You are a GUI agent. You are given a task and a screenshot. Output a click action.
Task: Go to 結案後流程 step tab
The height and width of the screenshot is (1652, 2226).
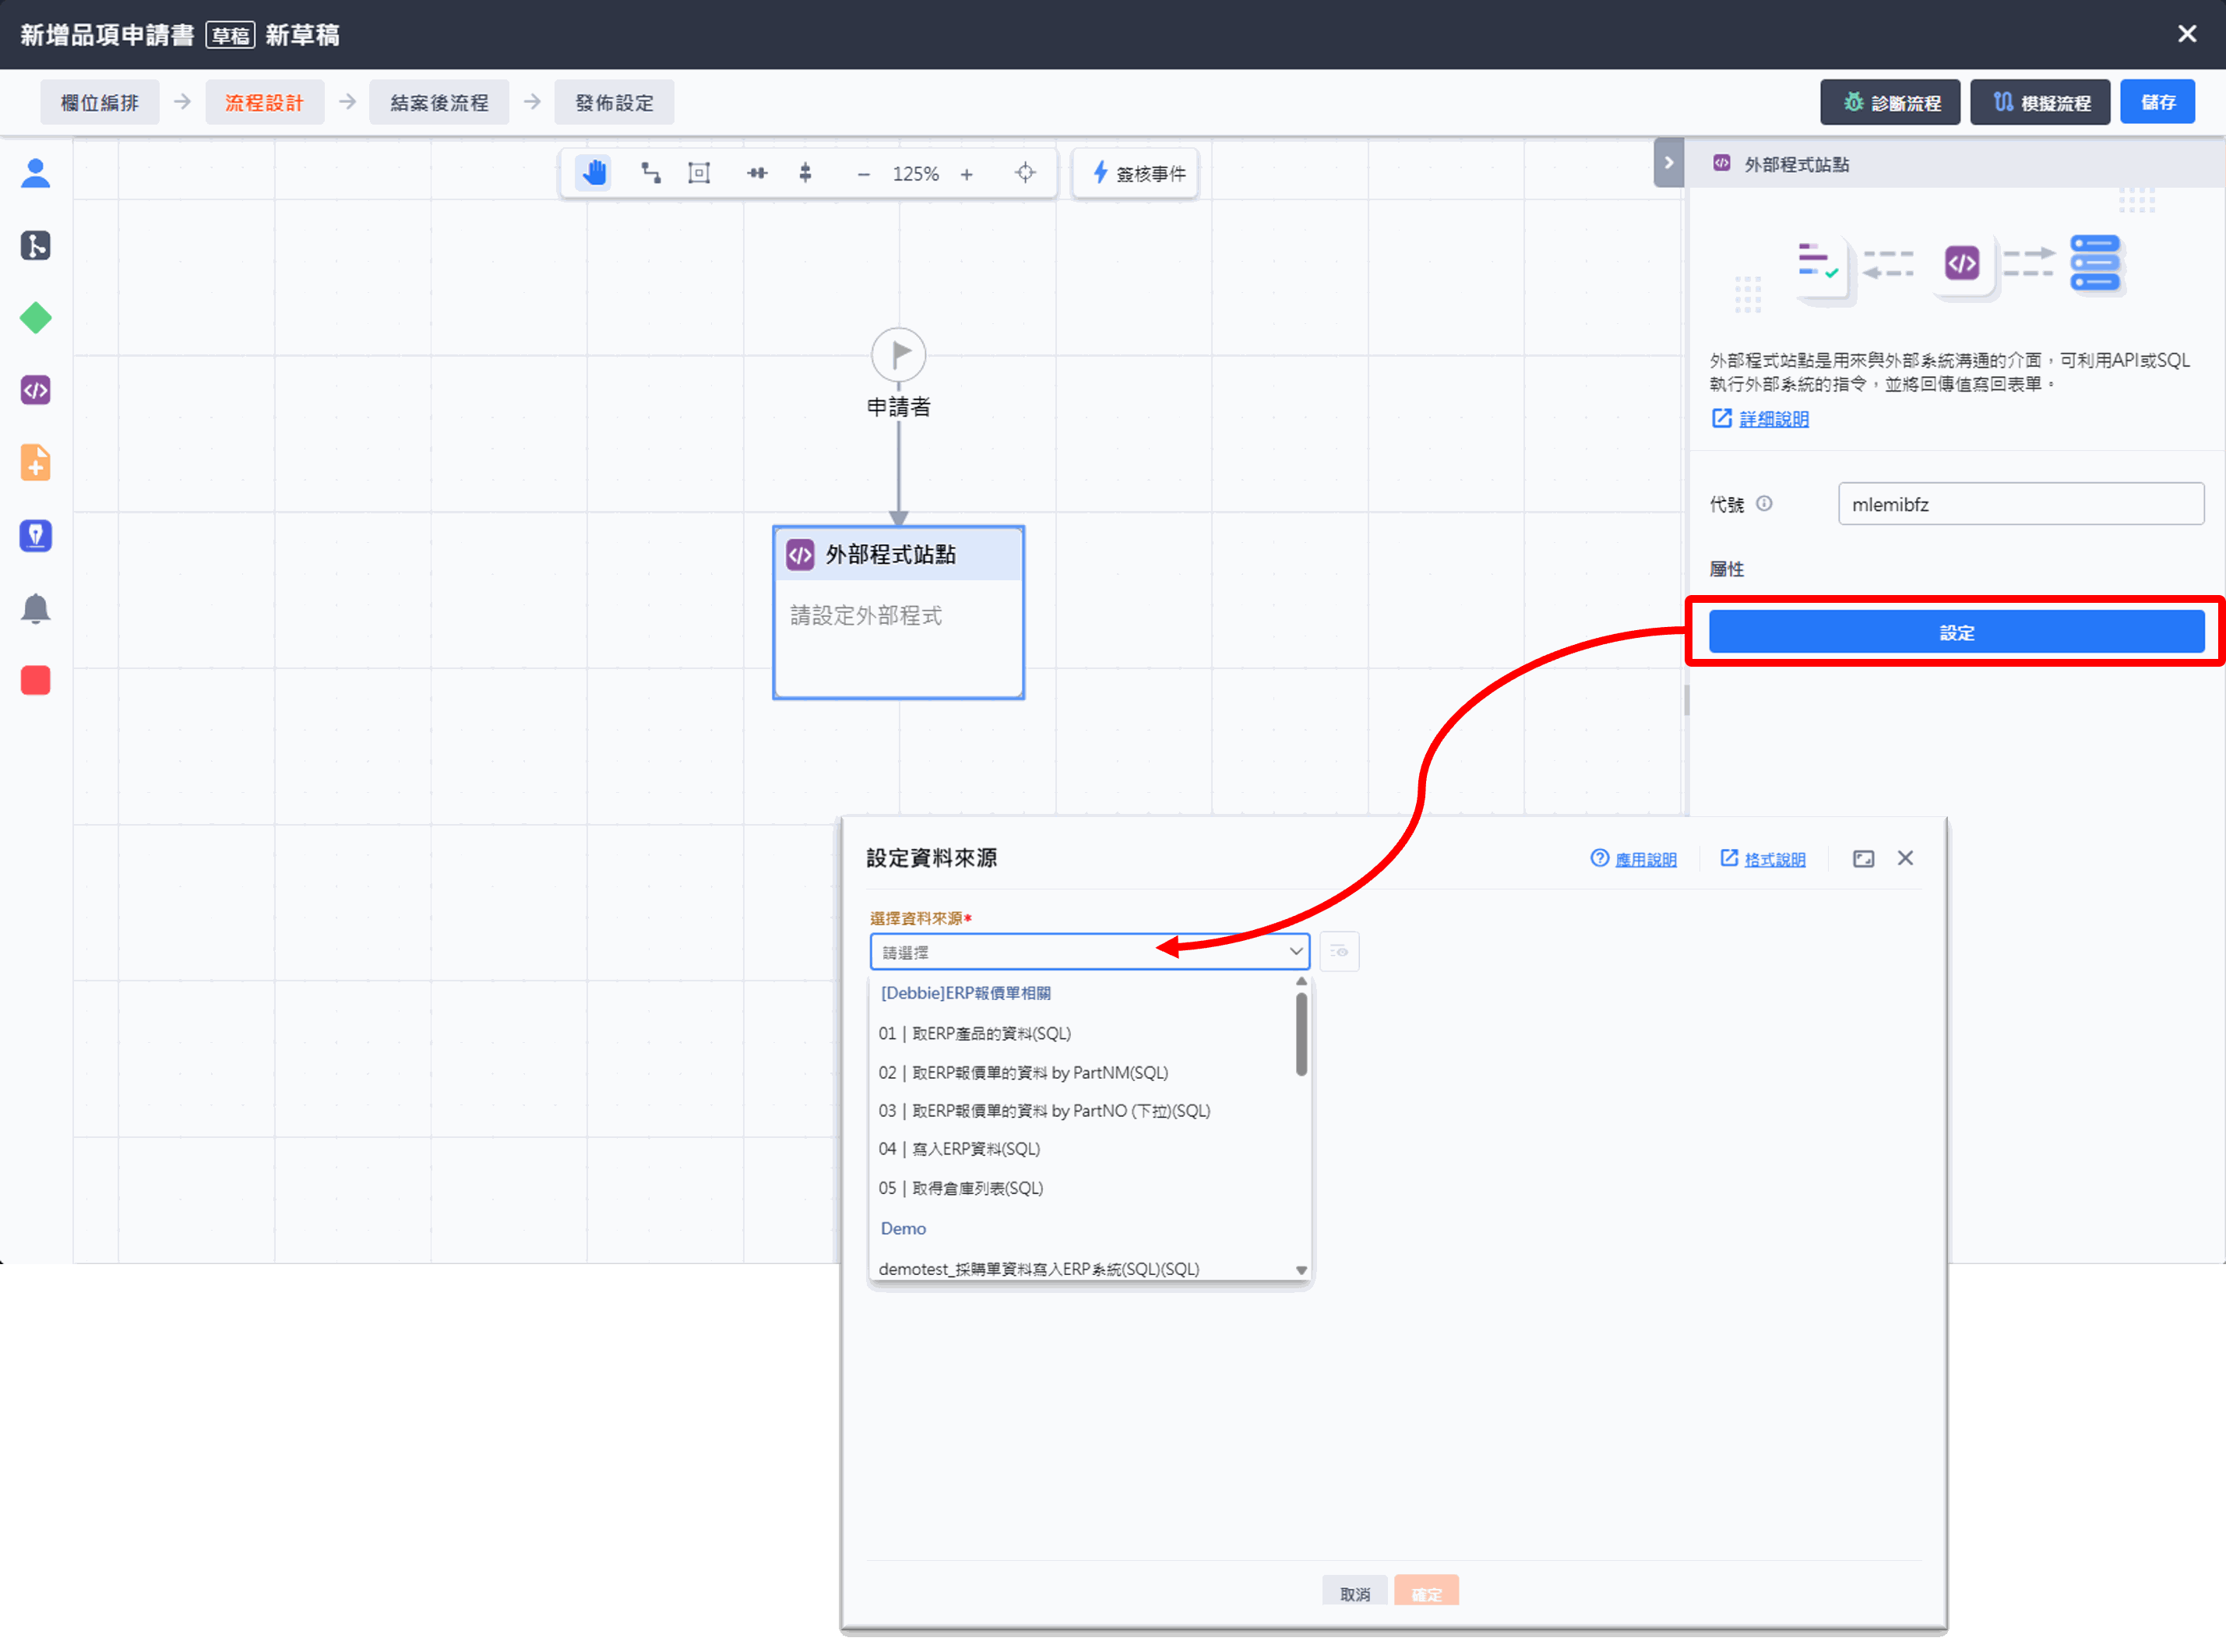coord(439,103)
